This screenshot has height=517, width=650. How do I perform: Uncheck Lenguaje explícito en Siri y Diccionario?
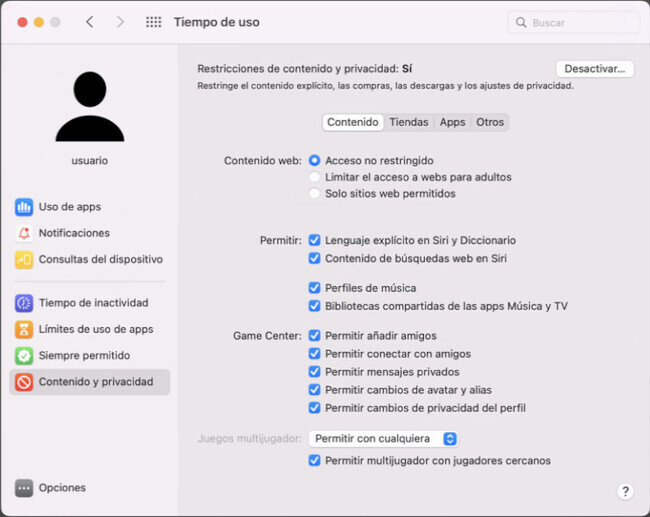pos(314,241)
